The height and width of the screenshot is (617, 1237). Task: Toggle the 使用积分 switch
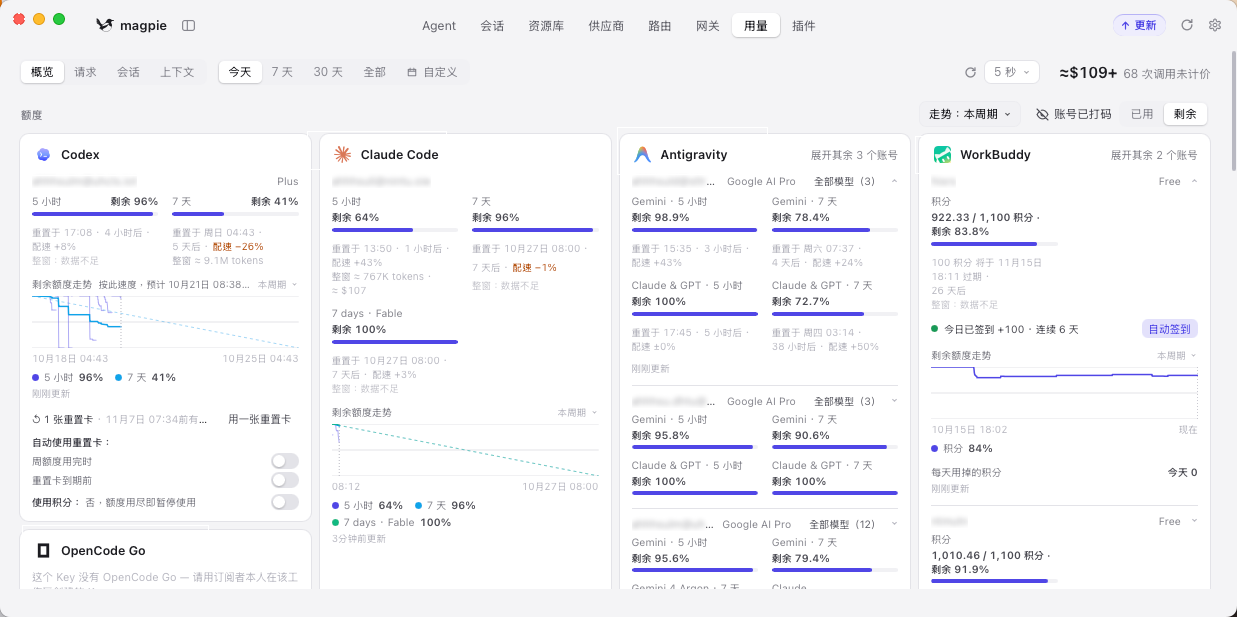pos(285,502)
